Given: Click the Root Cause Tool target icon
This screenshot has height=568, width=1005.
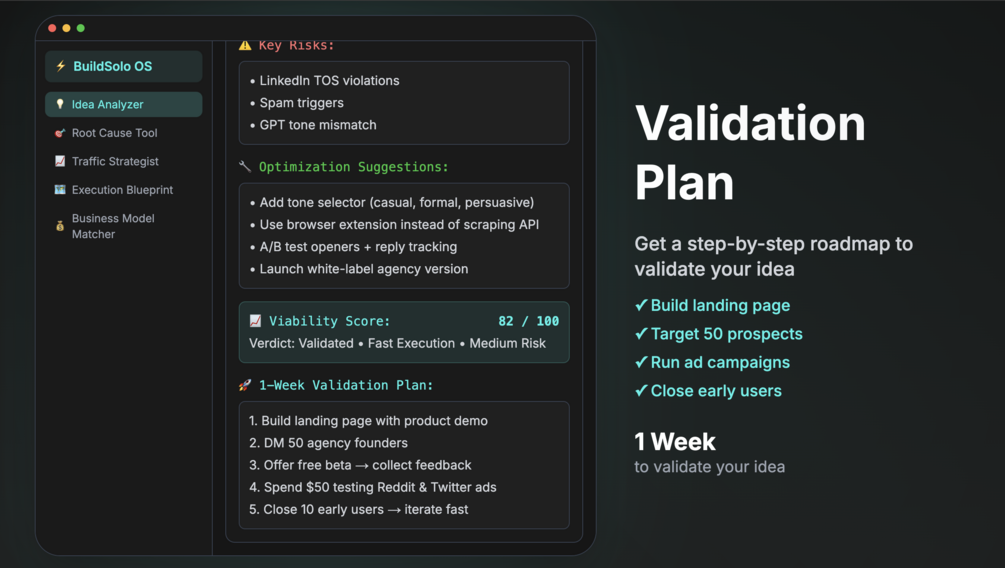Looking at the screenshot, I should [x=60, y=133].
